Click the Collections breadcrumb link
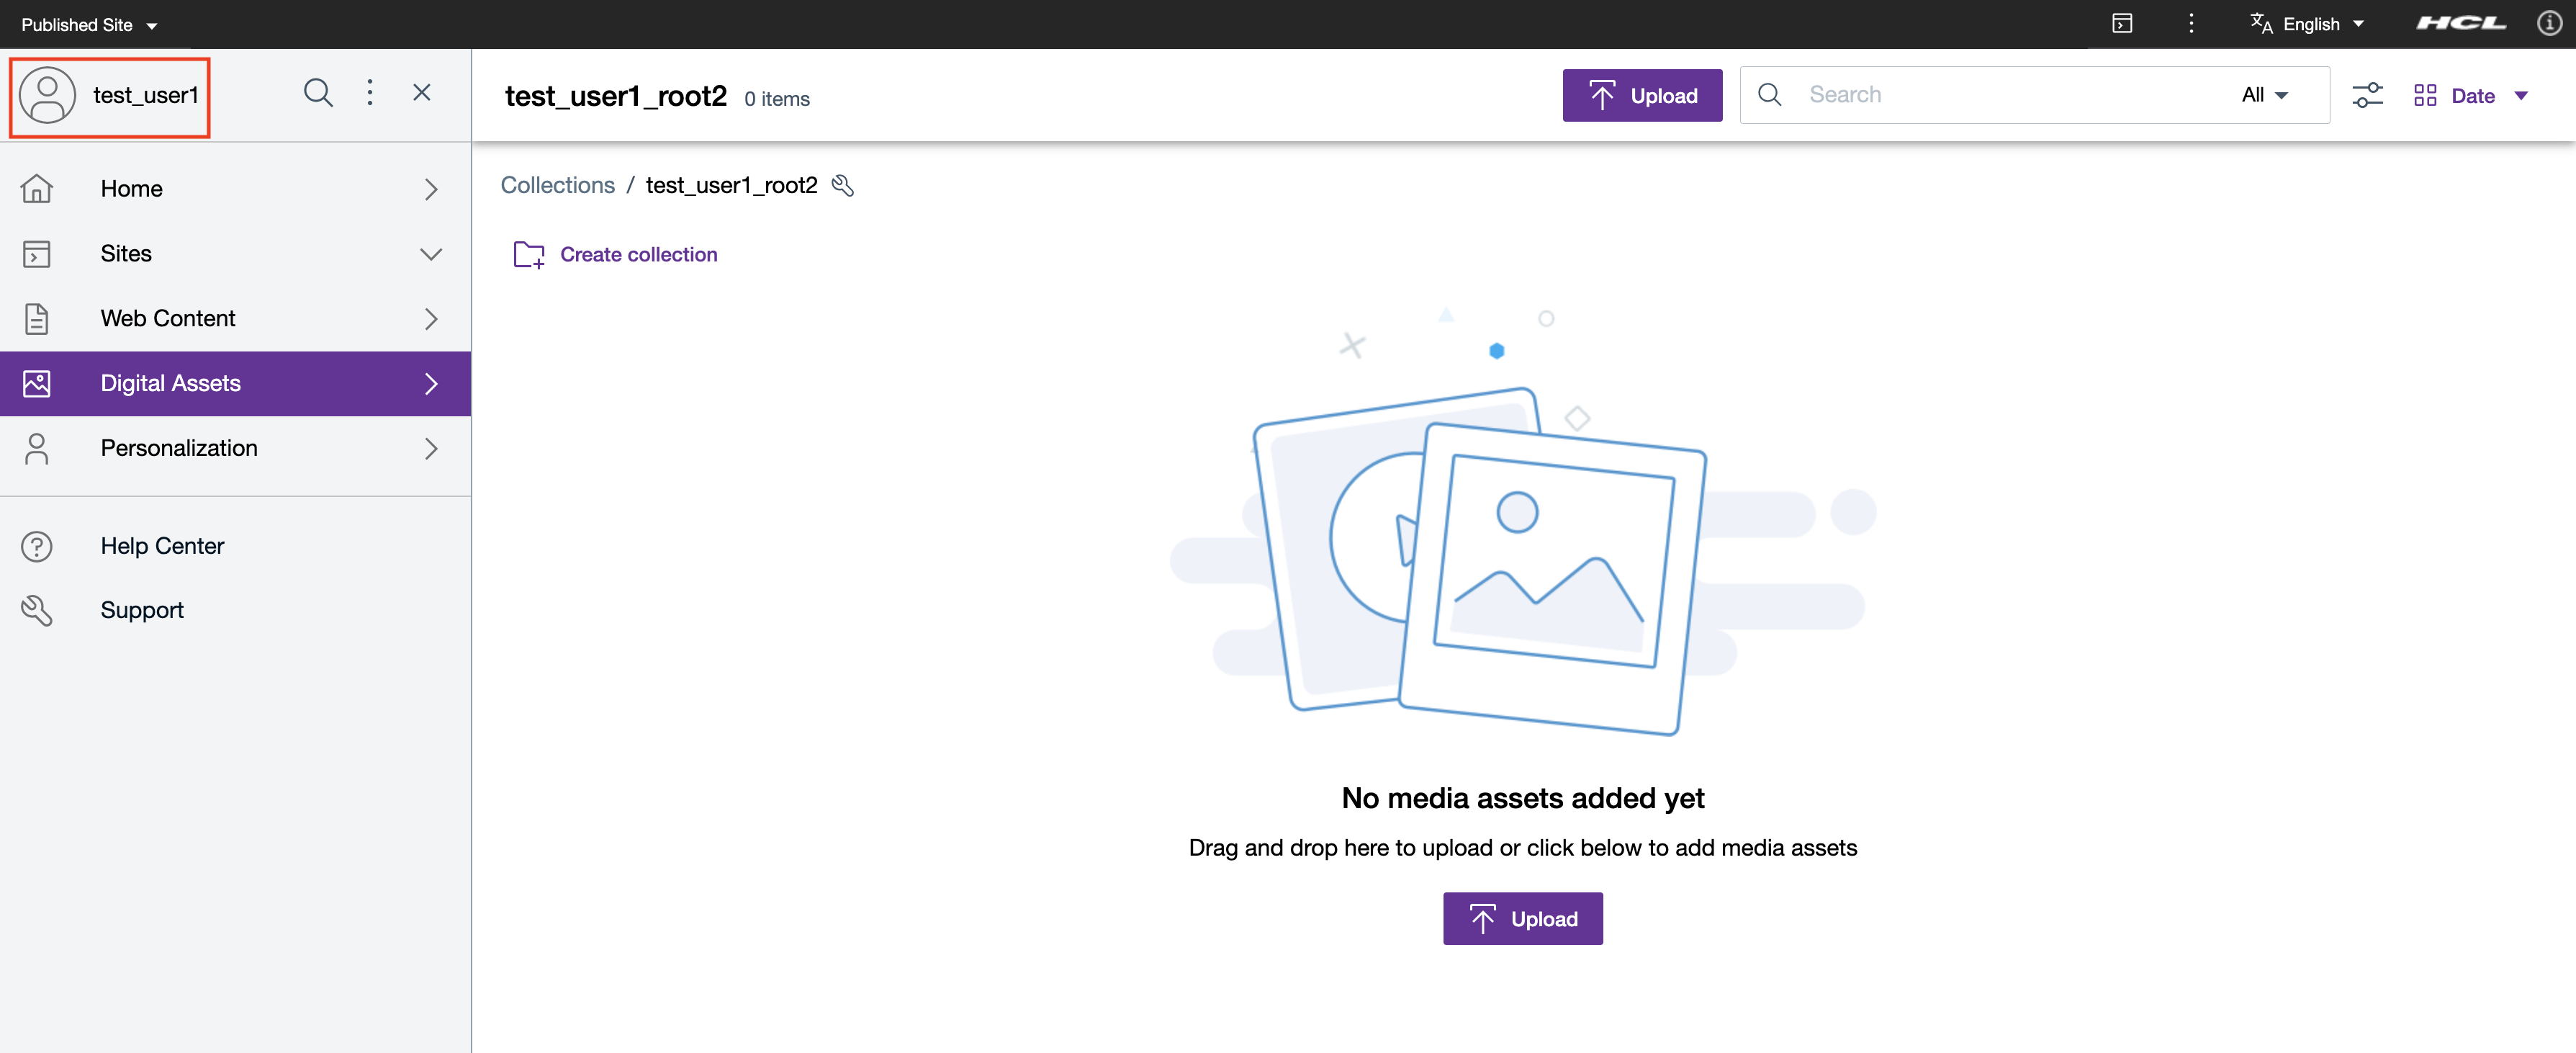 [x=557, y=184]
